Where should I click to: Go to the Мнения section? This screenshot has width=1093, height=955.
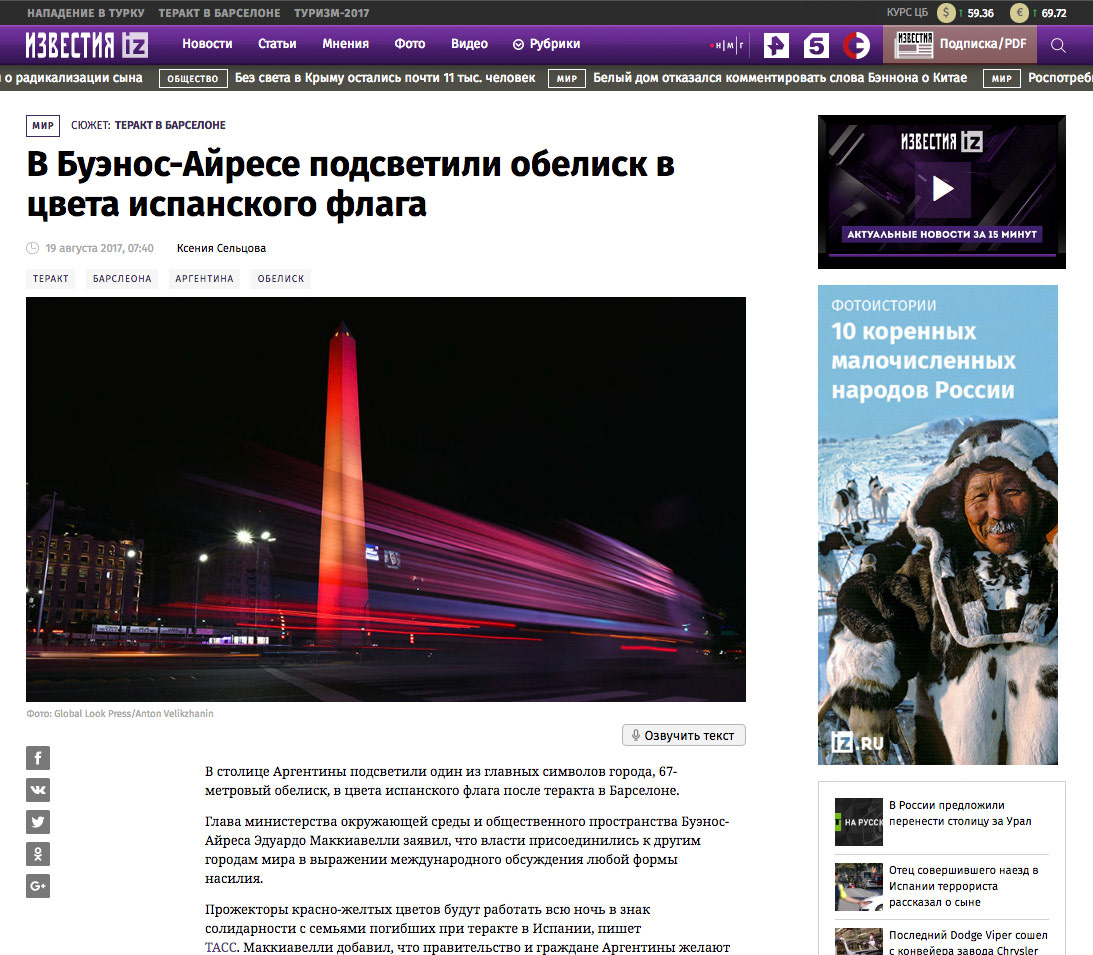pyautogui.click(x=345, y=44)
